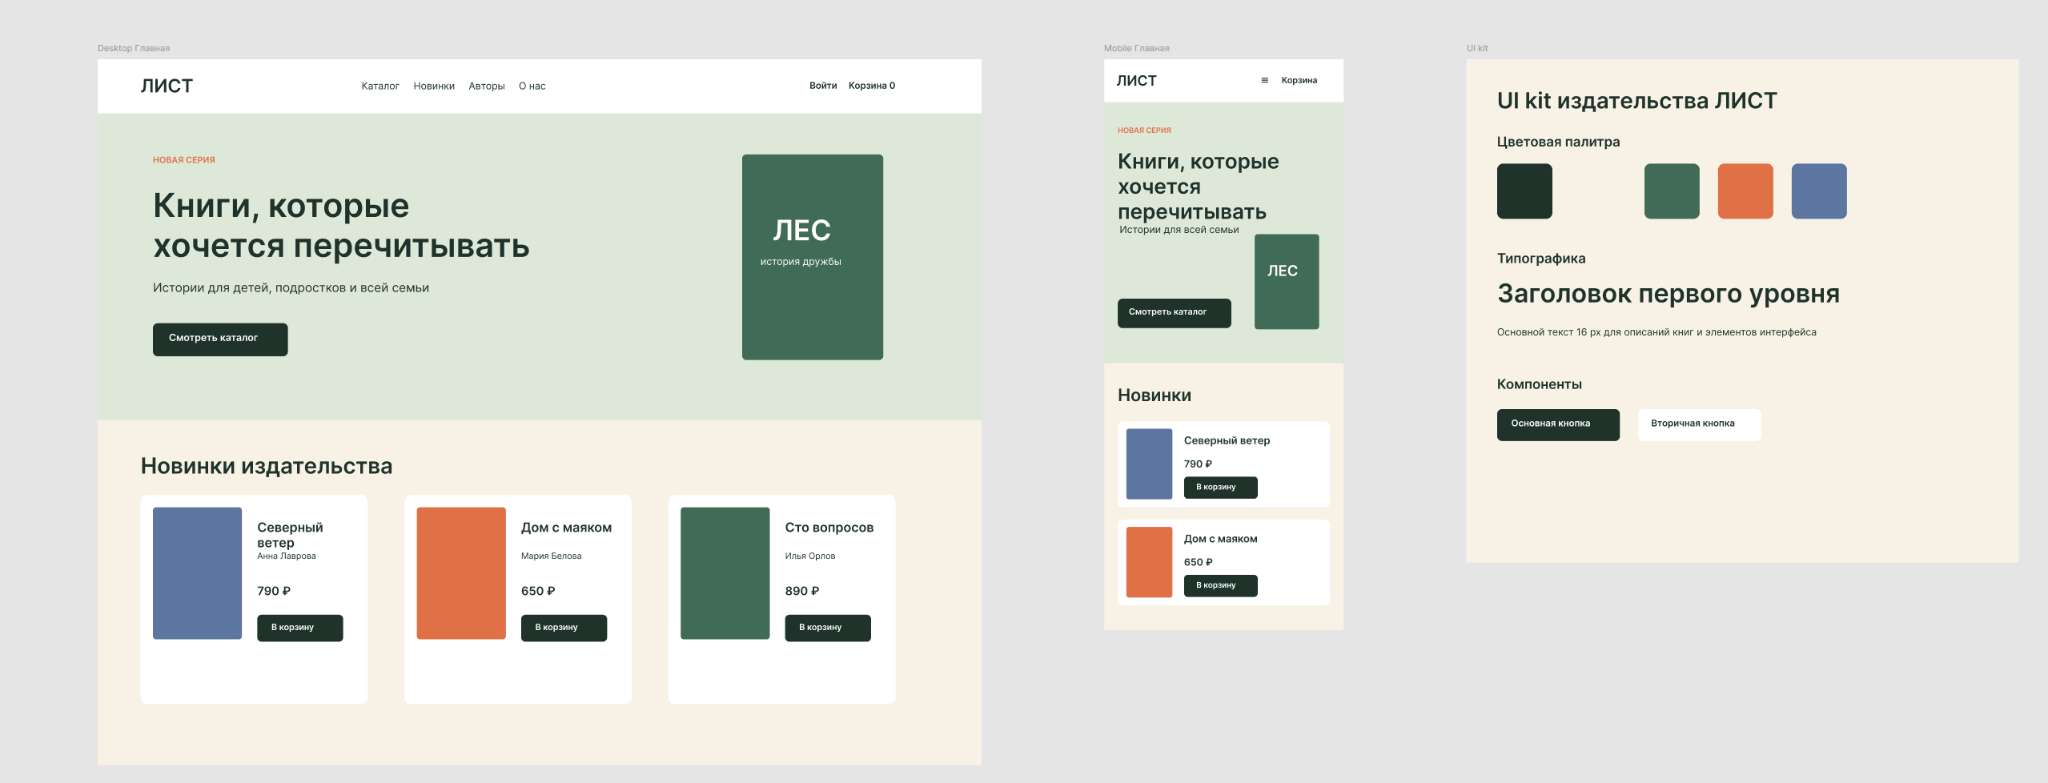Add Сто вопросов to cart in Desktop frame
The width and height of the screenshot is (2048, 783).
[828, 628]
